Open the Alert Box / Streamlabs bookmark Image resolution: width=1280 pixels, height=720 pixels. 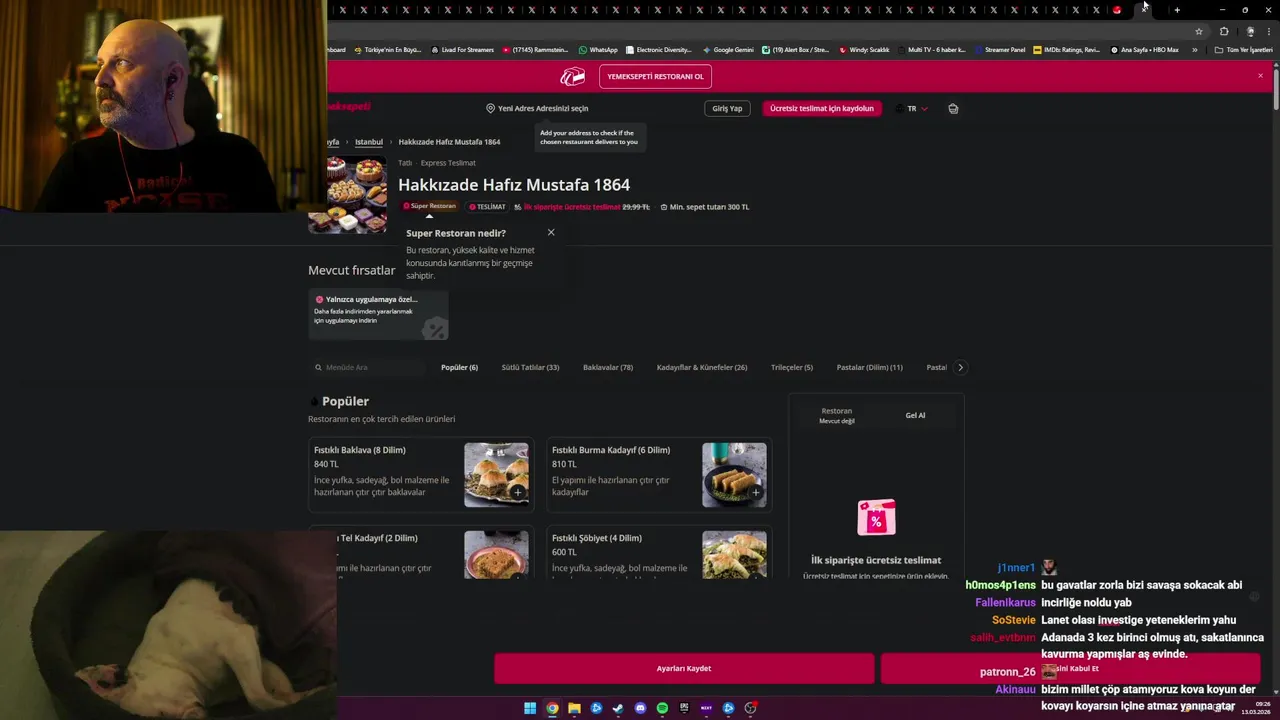(x=795, y=49)
